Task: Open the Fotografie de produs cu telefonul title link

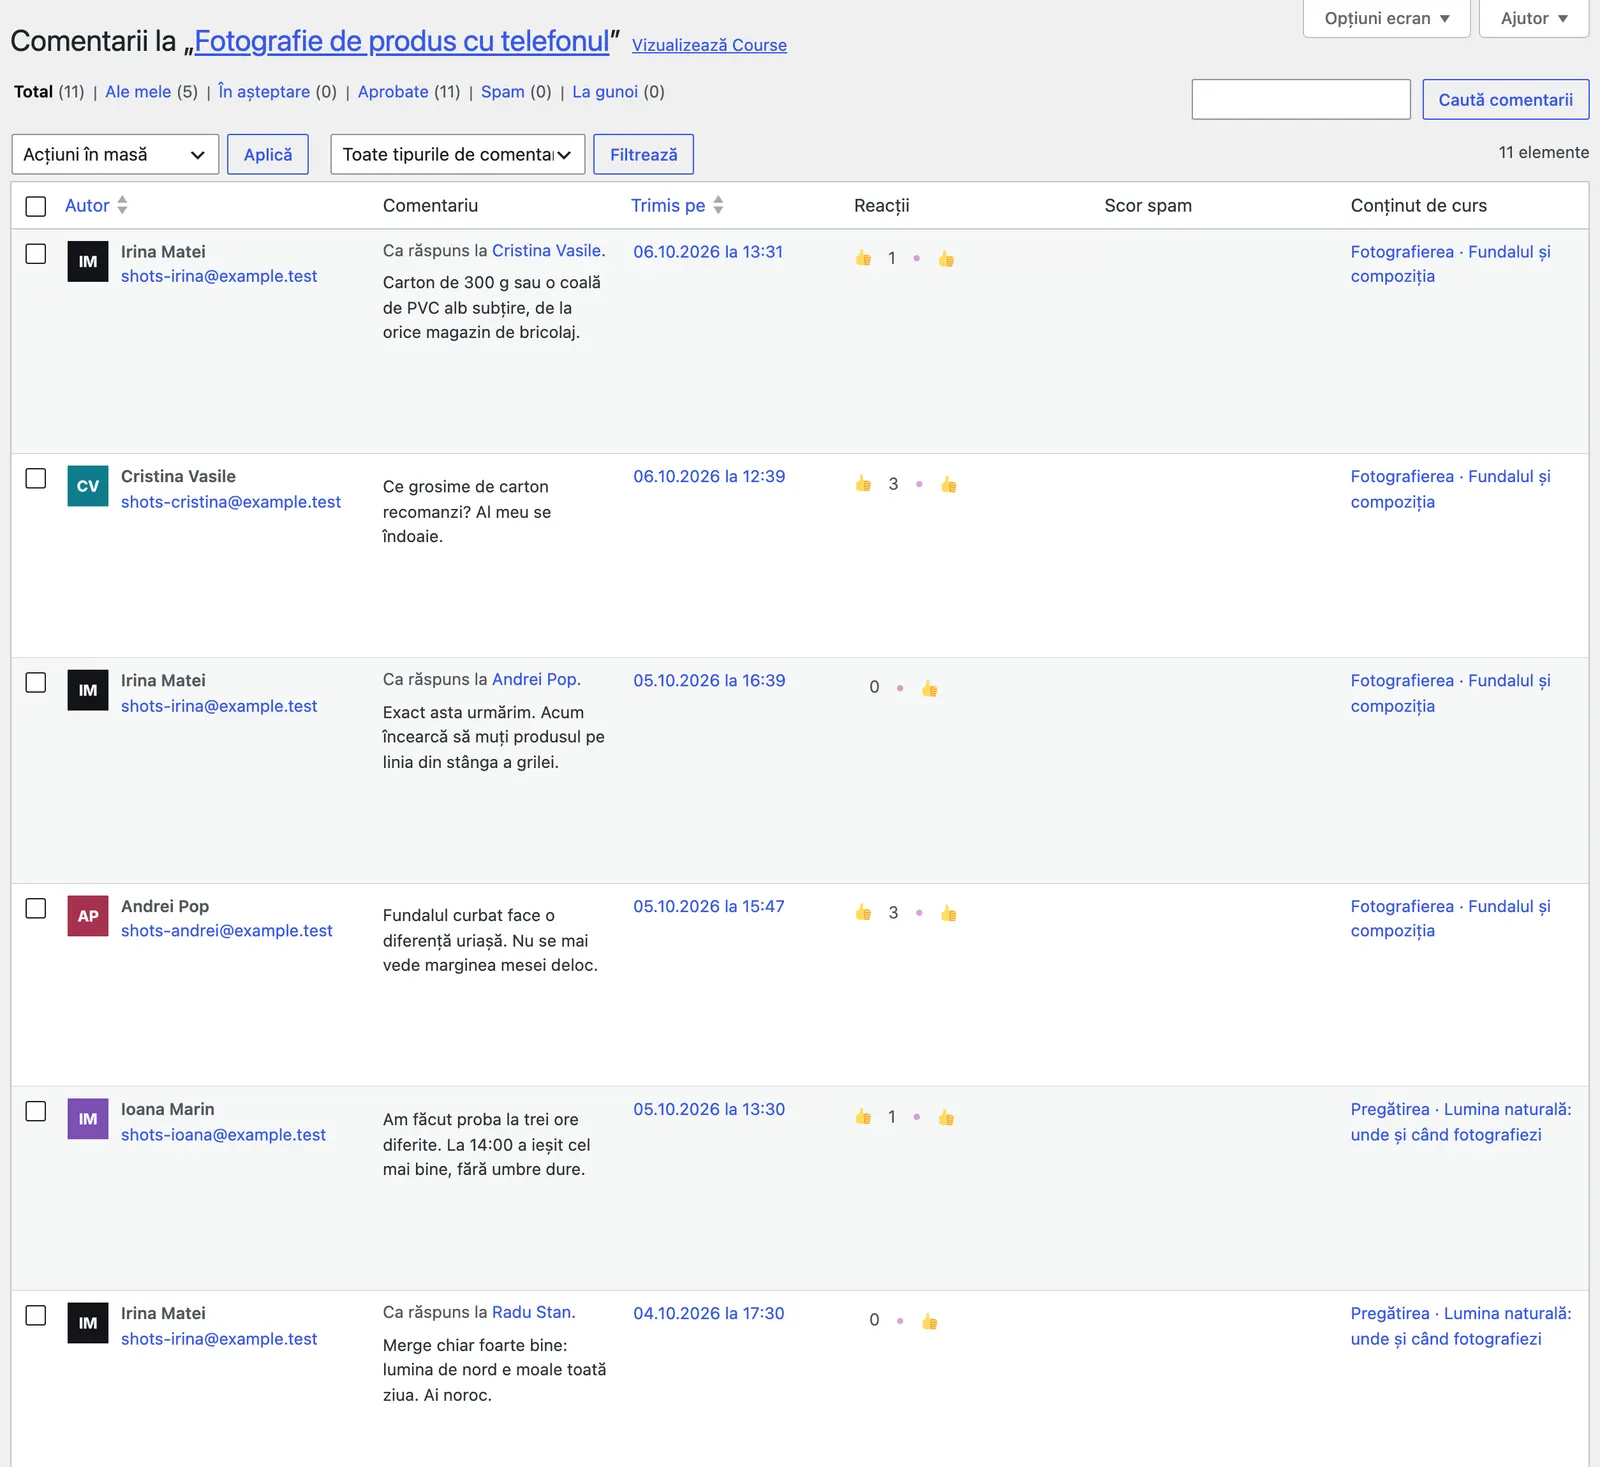Action: [402, 41]
